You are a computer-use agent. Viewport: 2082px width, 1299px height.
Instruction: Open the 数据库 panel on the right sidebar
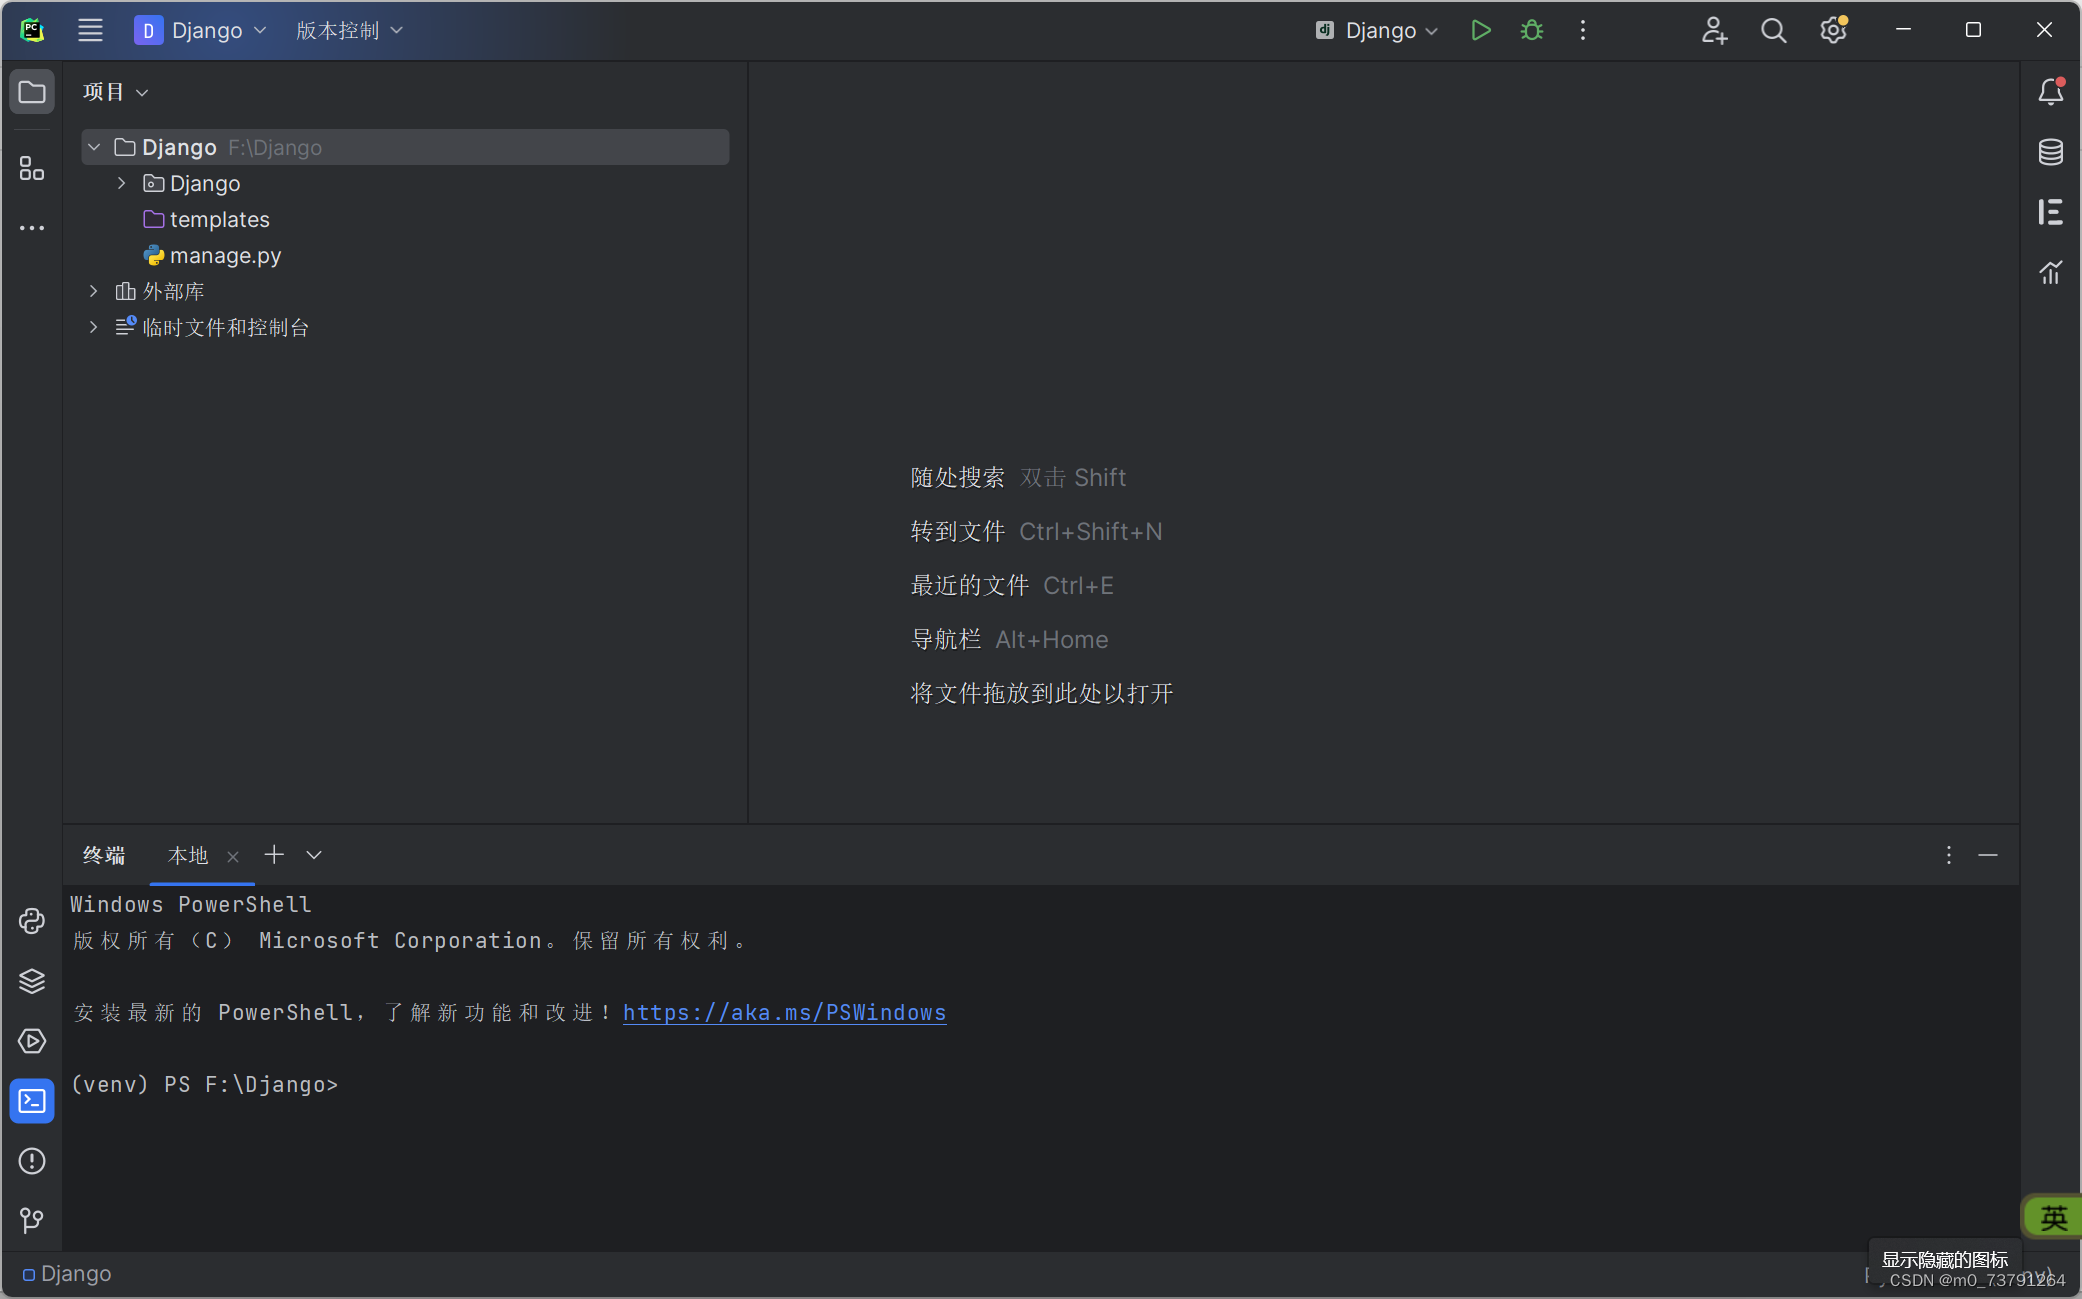2051,151
